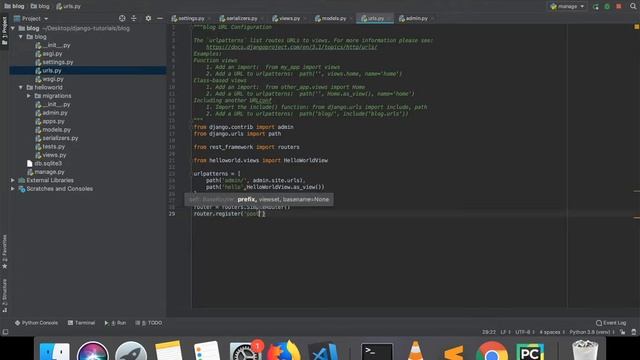Open Finder from the dock

click(55, 351)
